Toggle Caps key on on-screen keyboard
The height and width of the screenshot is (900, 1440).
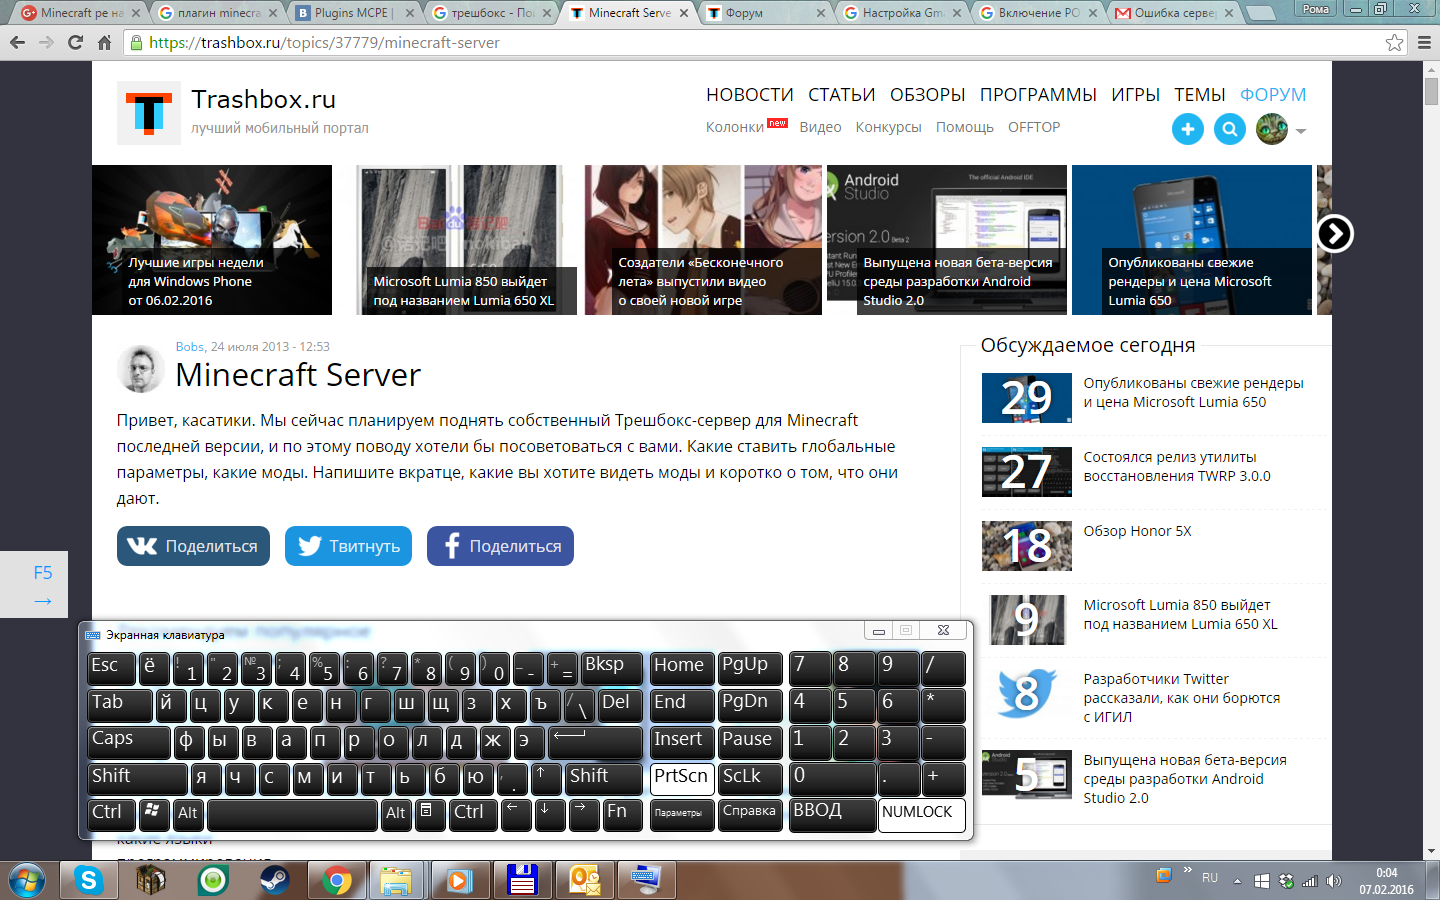[129, 742]
